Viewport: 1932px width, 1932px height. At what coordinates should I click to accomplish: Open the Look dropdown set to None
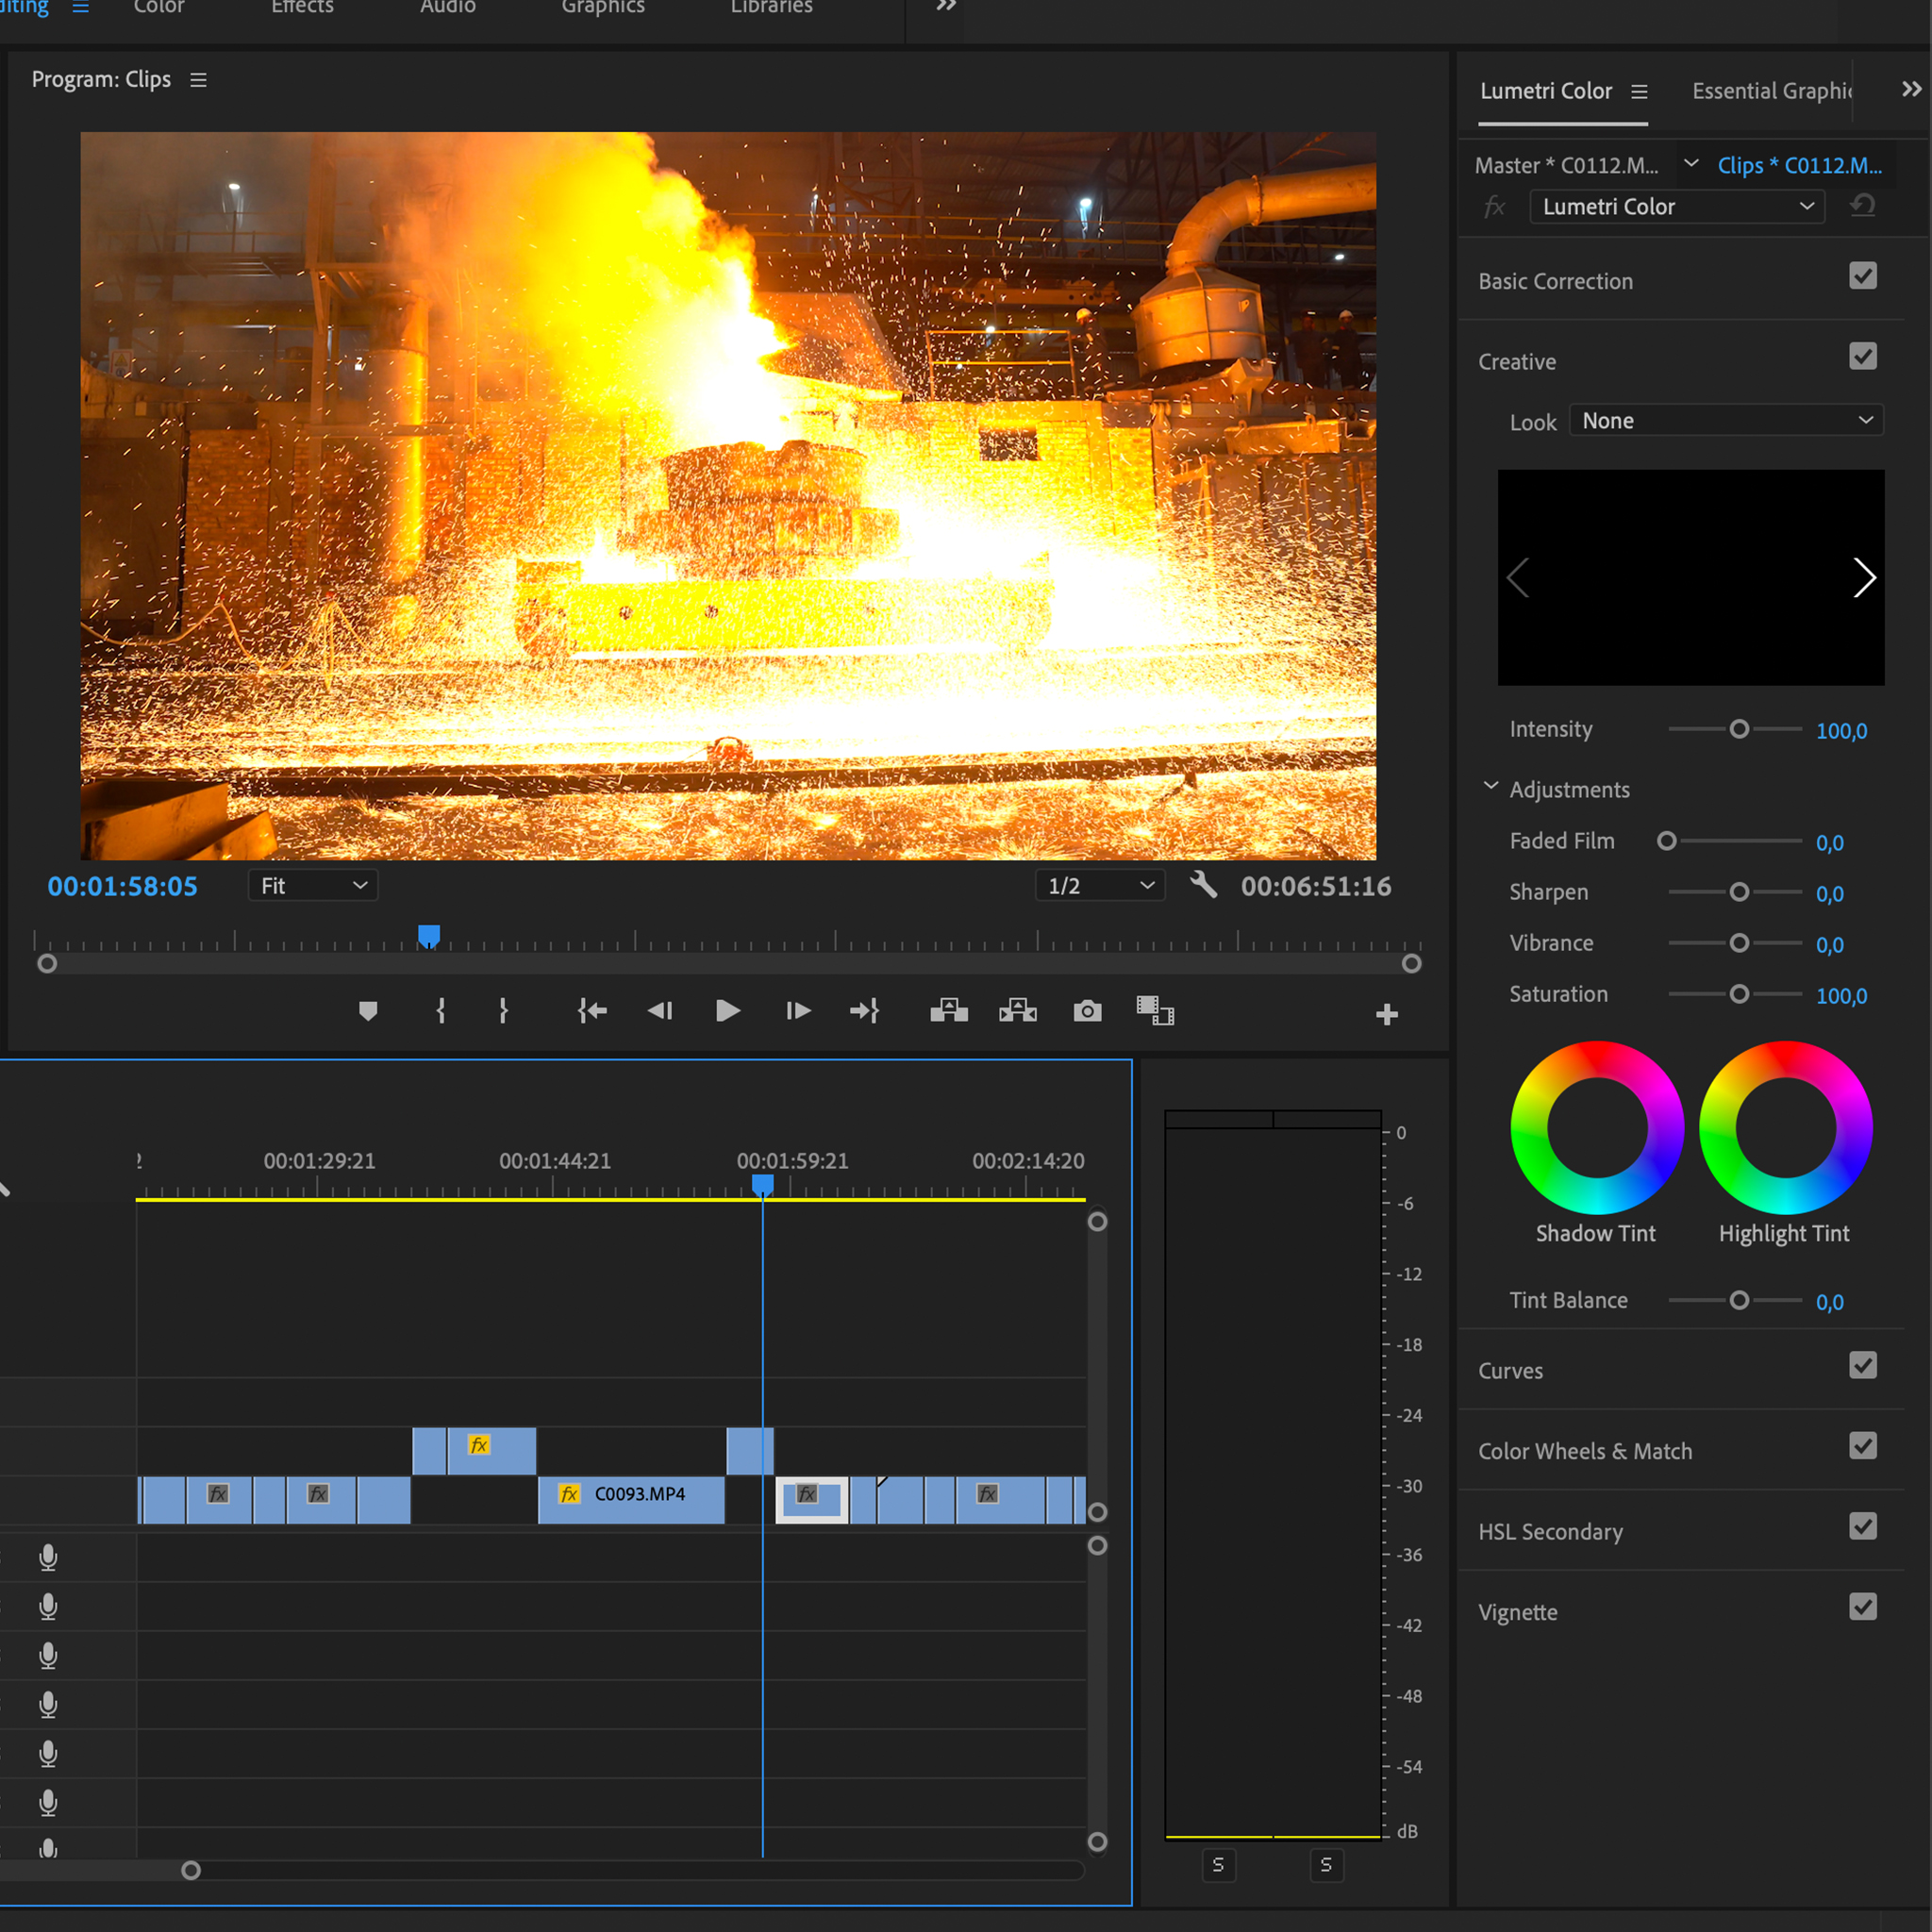[1726, 421]
